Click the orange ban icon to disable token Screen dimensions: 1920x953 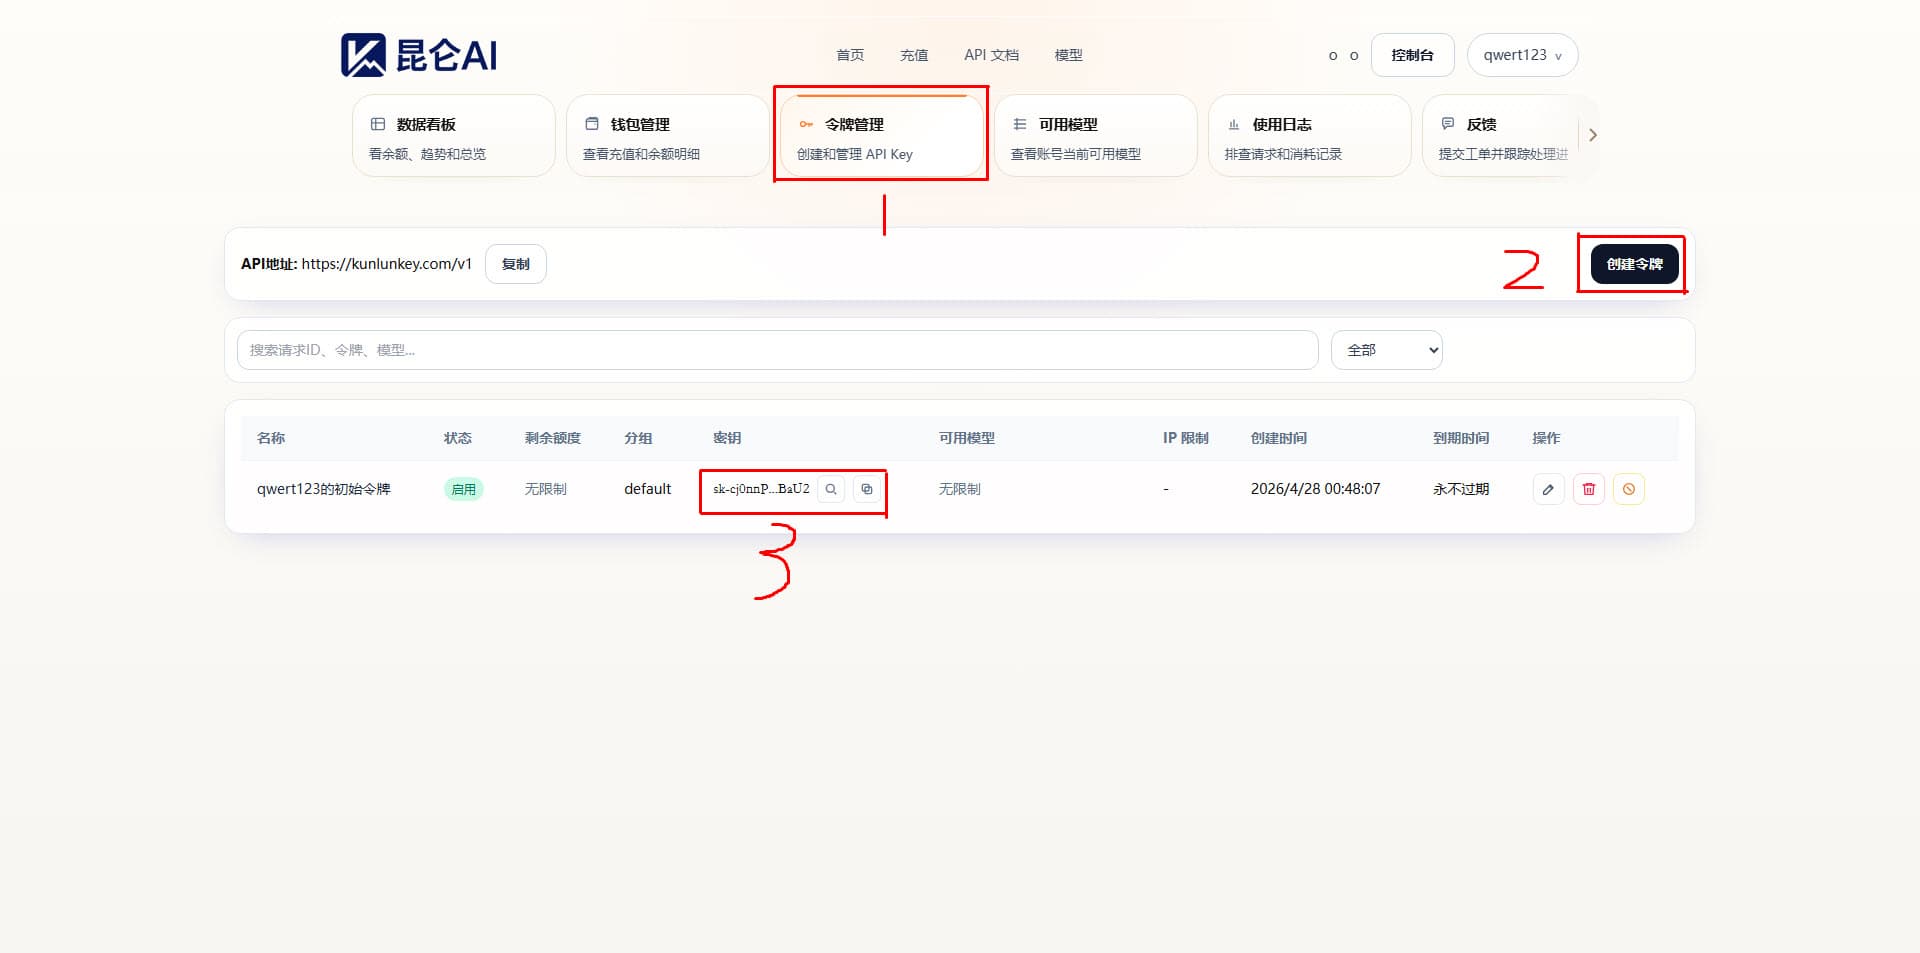tap(1630, 489)
